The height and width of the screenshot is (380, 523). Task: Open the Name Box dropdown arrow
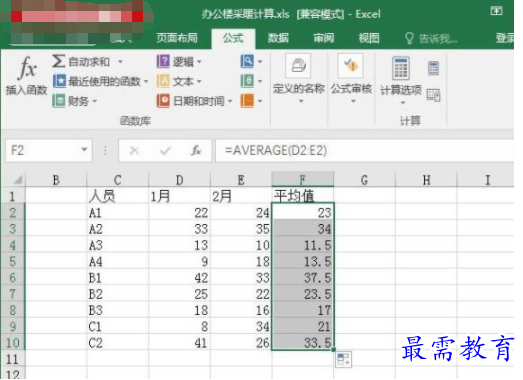pyautogui.click(x=84, y=150)
